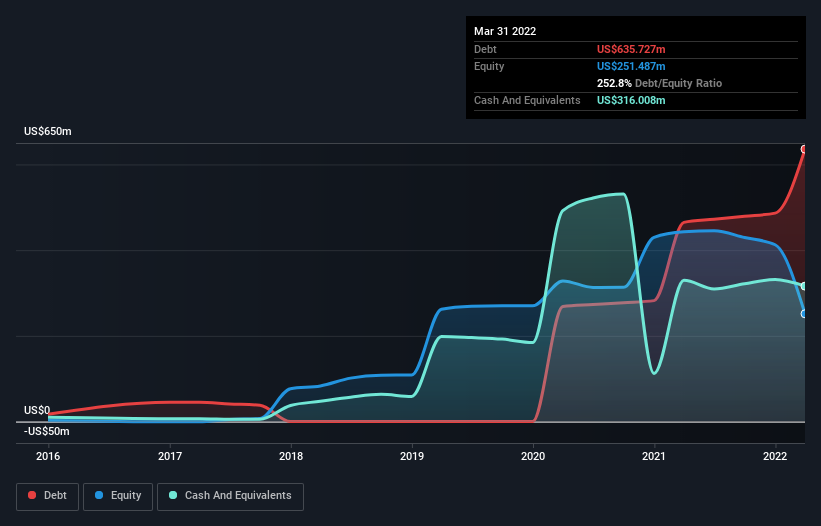Click the blue Equity legend dot
The image size is (821, 526).
[x=99, y=495]
